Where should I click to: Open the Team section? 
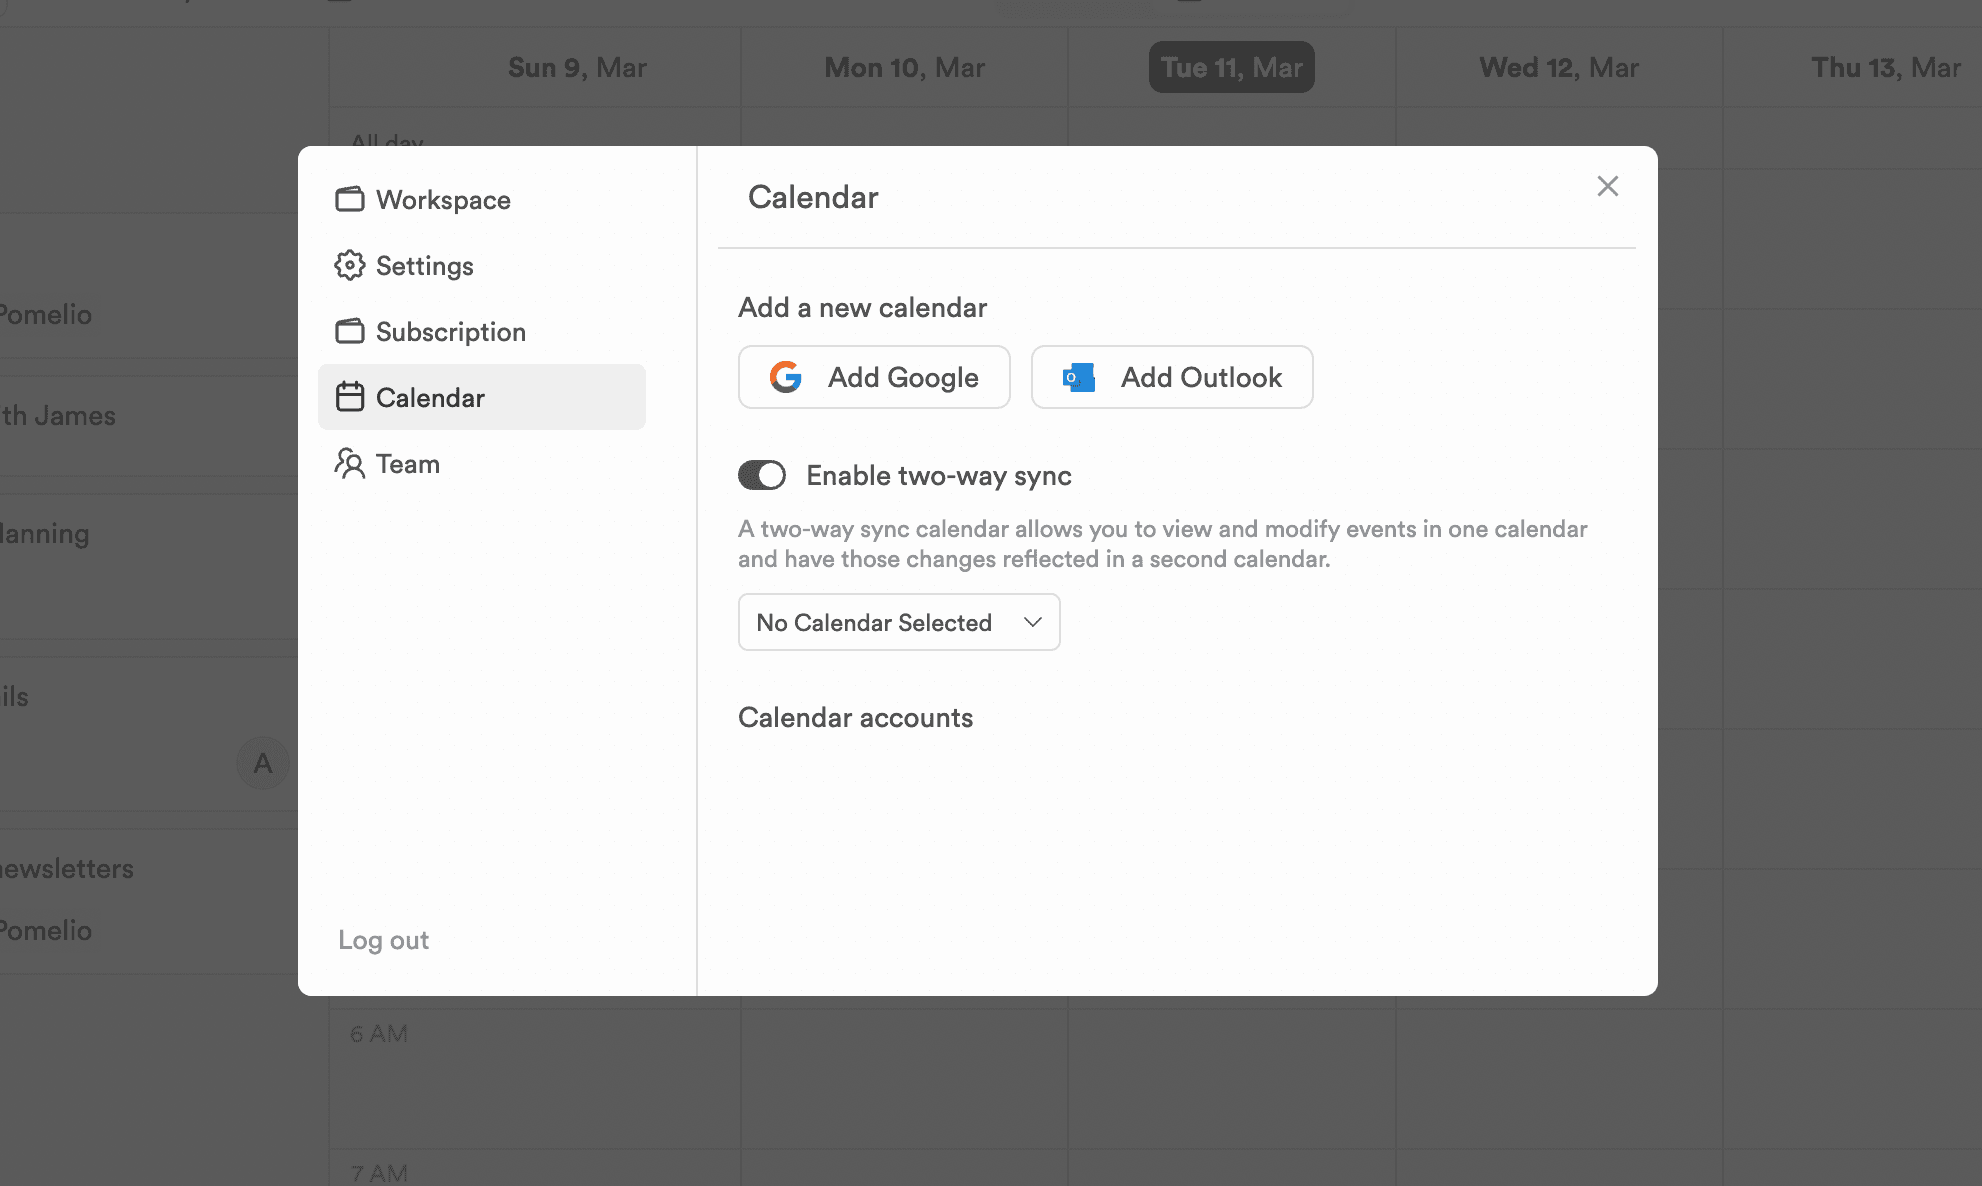(x=482, y=464)
